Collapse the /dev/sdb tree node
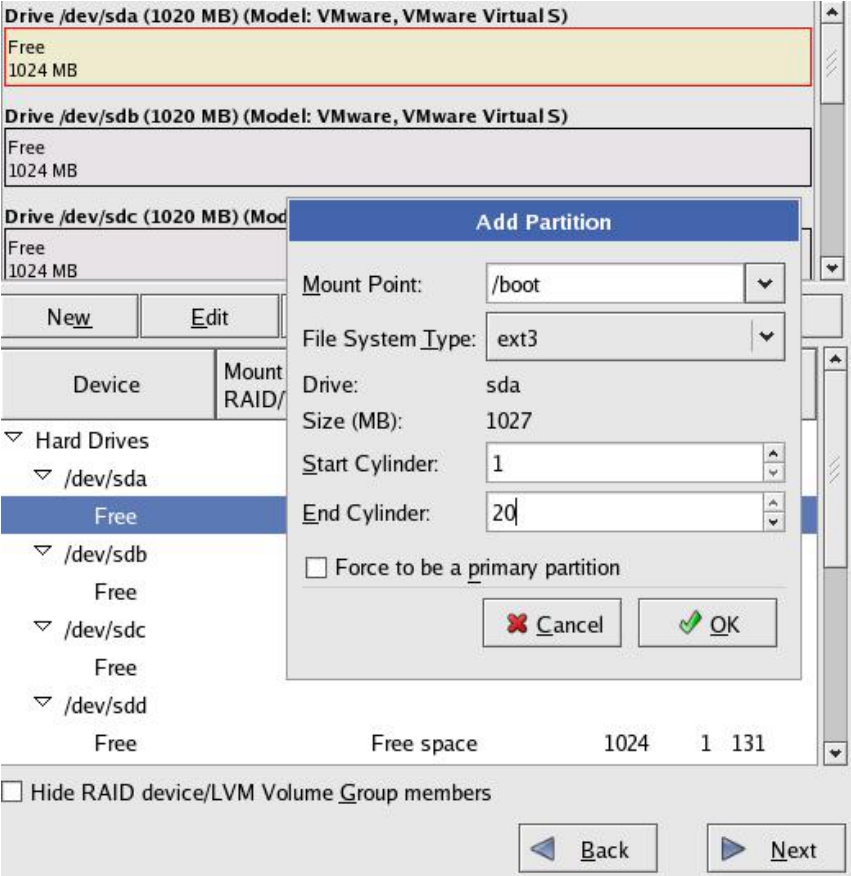Viewport: 851px width, 876px height. [43, 551]
